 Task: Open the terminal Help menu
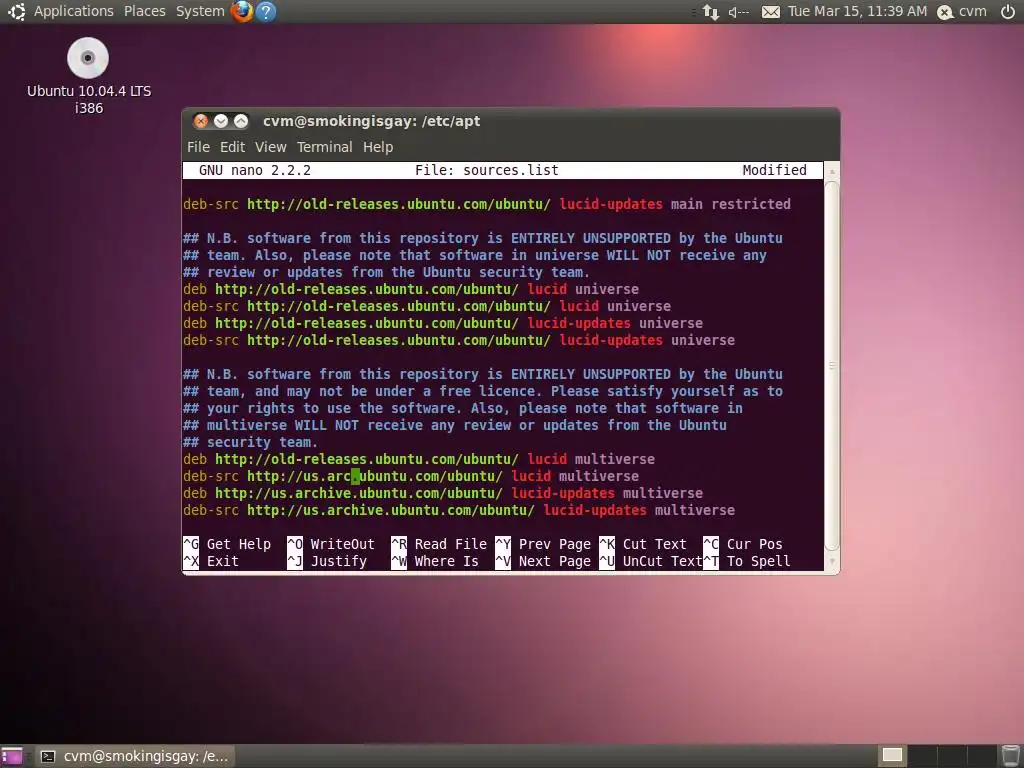pos(377,147)
